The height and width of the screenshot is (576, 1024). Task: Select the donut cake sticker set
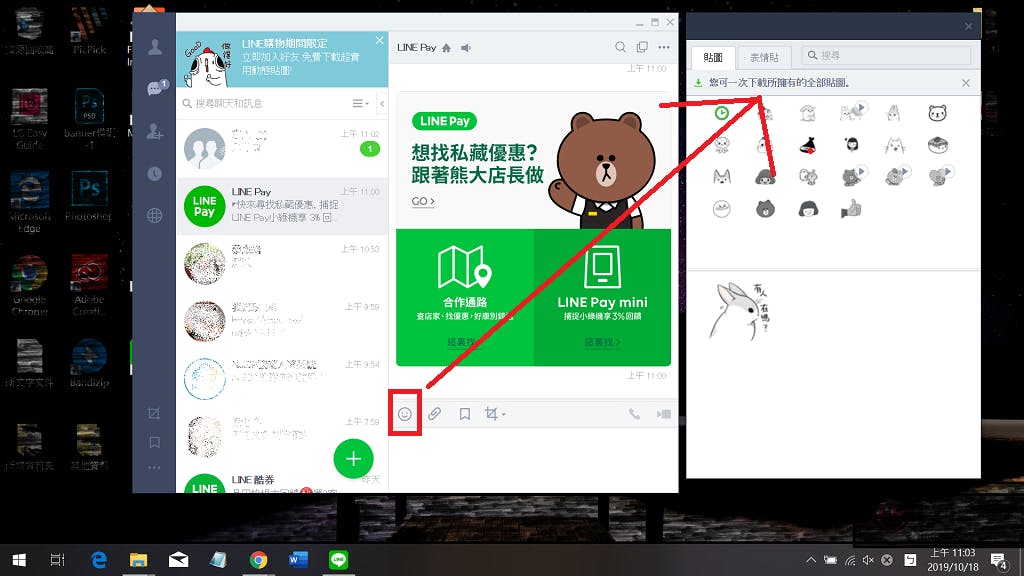938,145
